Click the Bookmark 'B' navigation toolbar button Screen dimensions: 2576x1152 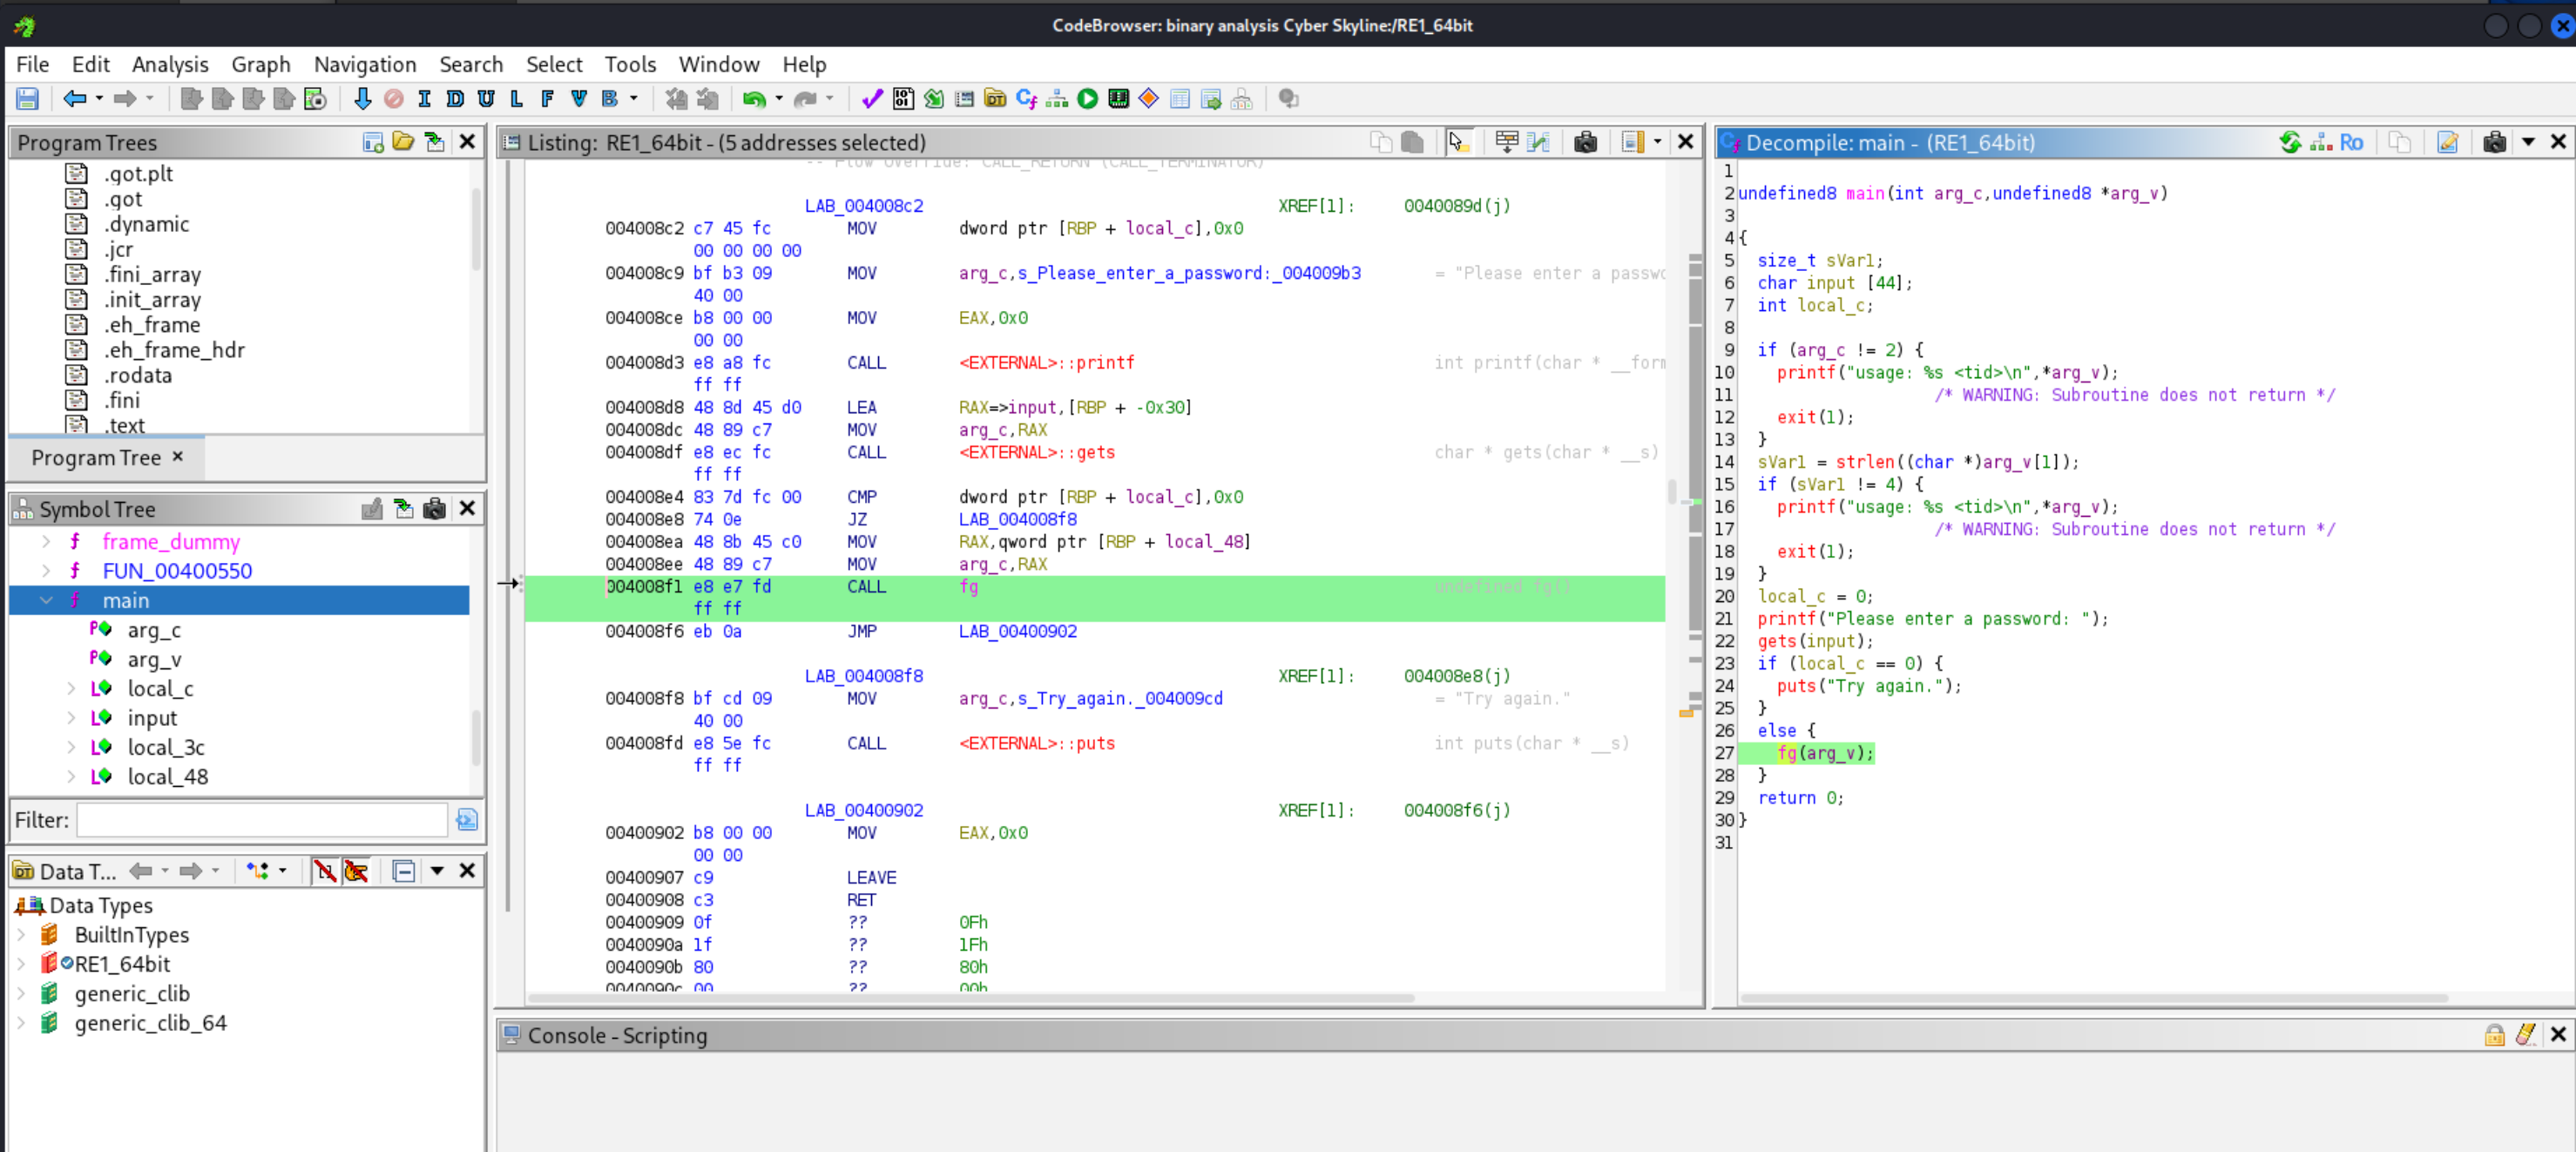coord(609,98)
